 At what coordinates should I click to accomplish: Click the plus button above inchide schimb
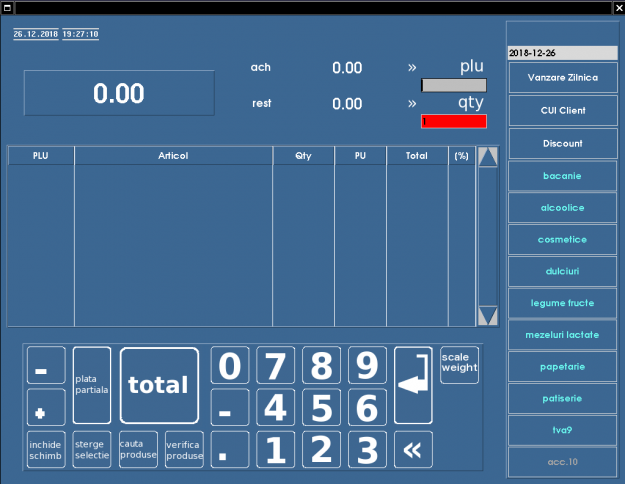point(46,409)
